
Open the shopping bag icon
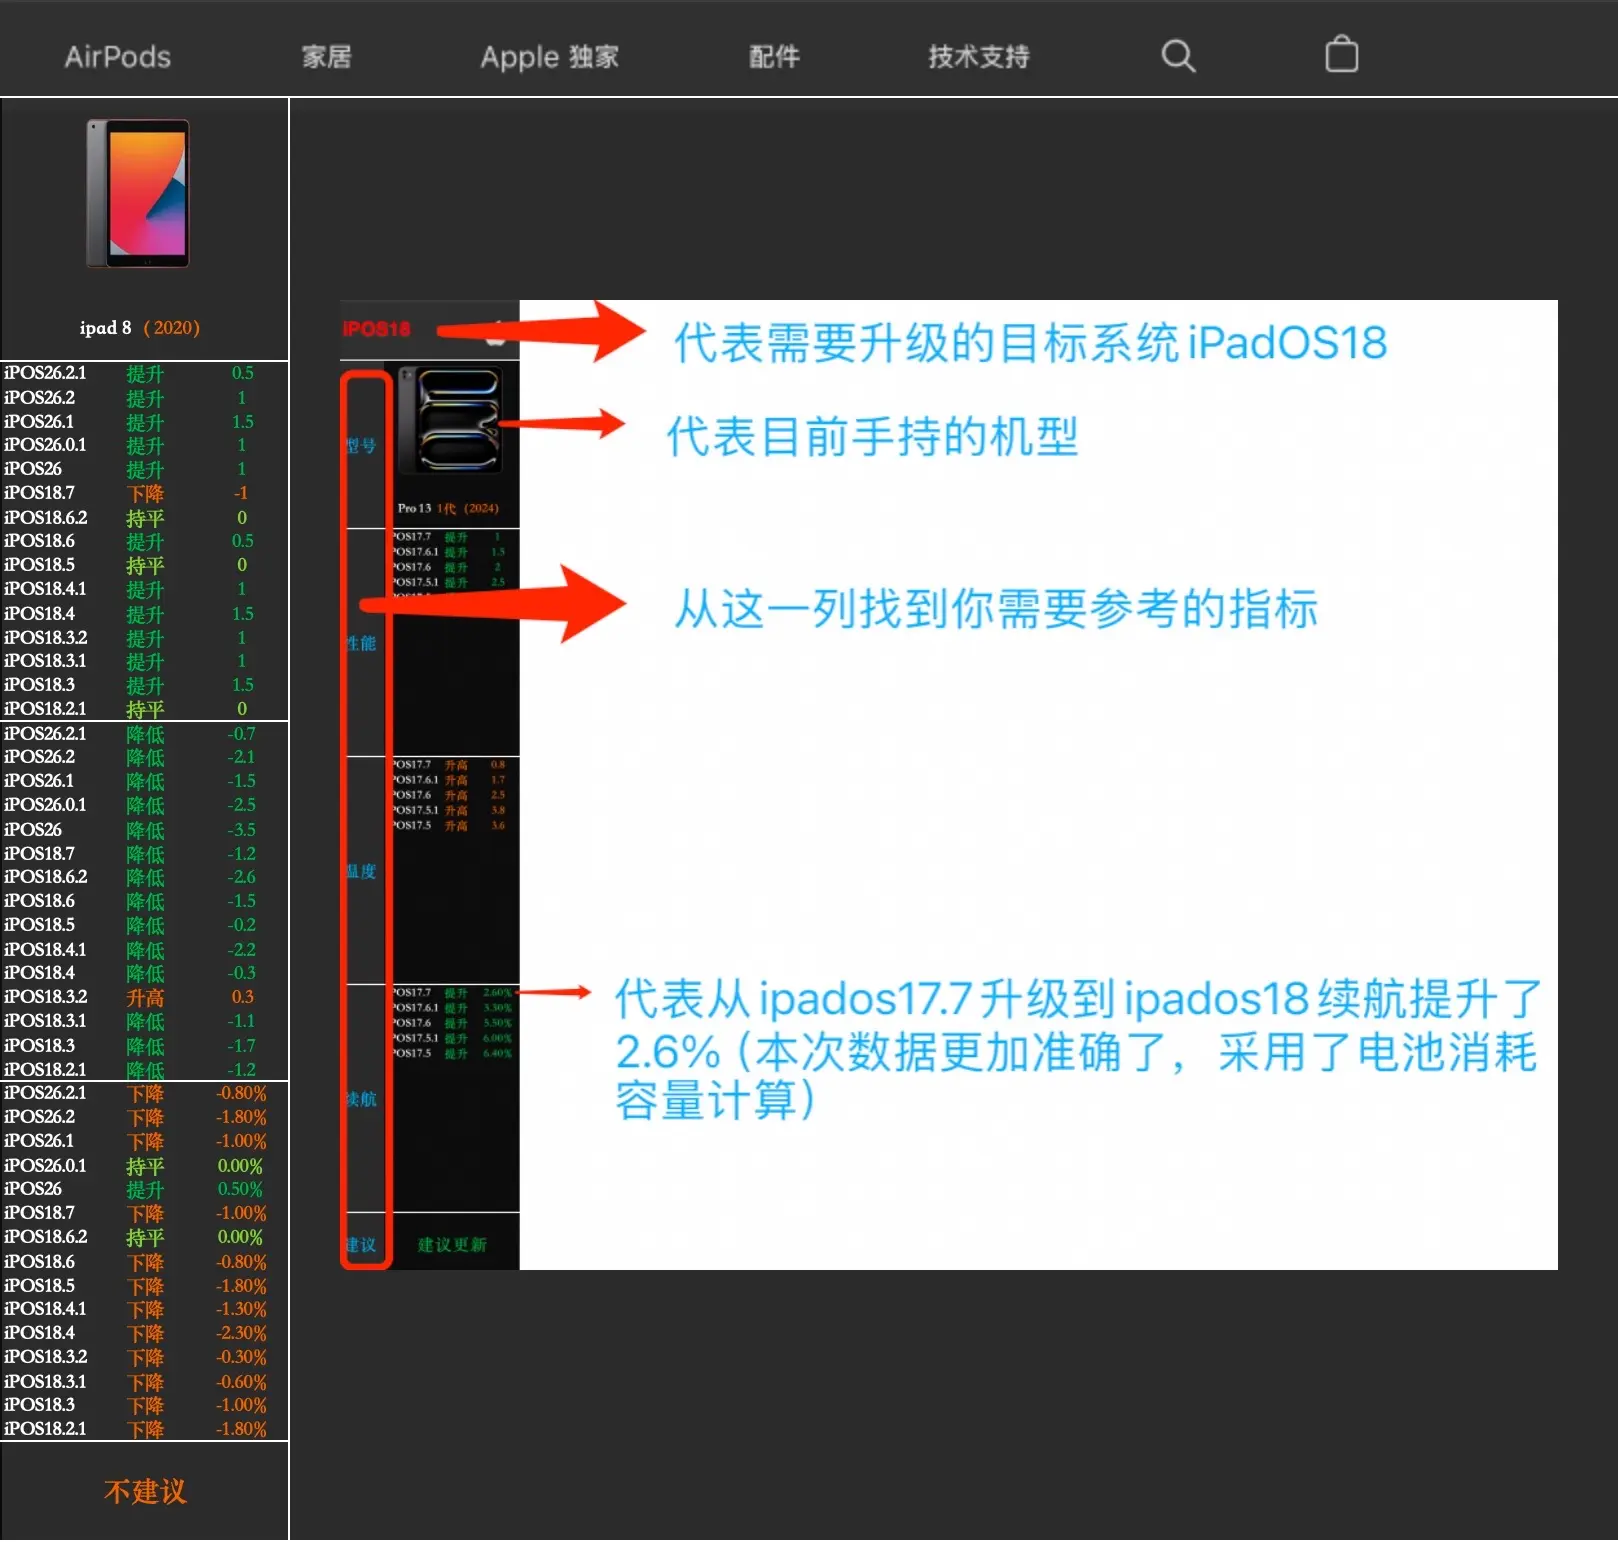[x=1341, y=54]
